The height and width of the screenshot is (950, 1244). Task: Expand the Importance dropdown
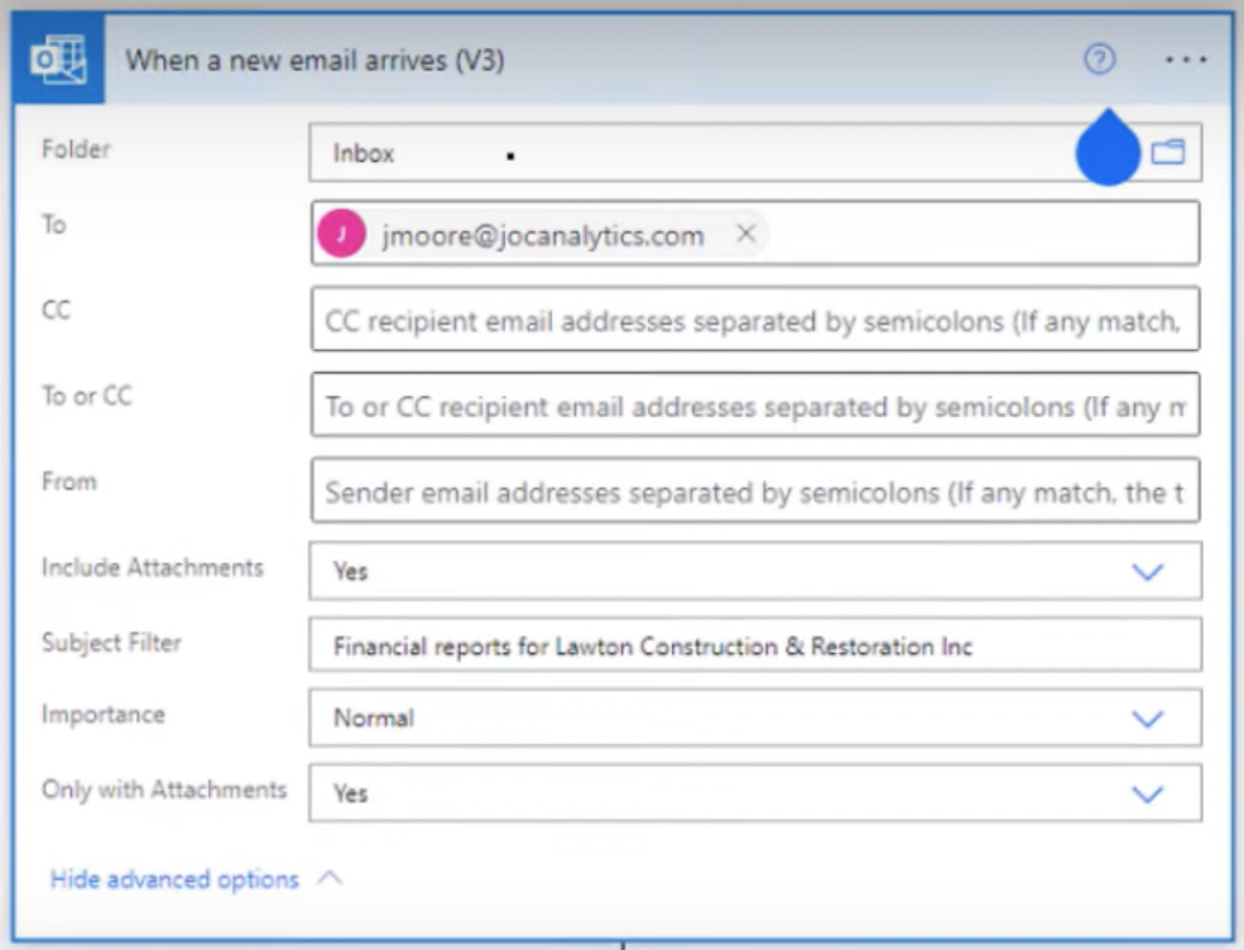click(x=1147, y=718)
